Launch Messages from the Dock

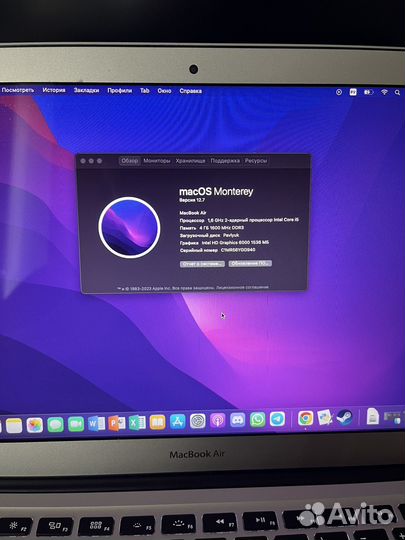[x=55, y=424]
